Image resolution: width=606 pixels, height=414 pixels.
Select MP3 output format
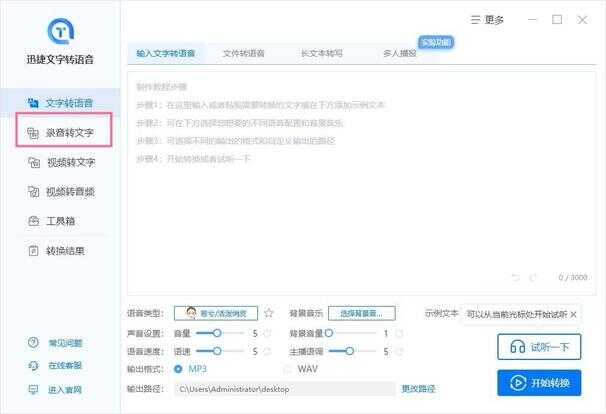pyautogui.click(x=190, y=369)
